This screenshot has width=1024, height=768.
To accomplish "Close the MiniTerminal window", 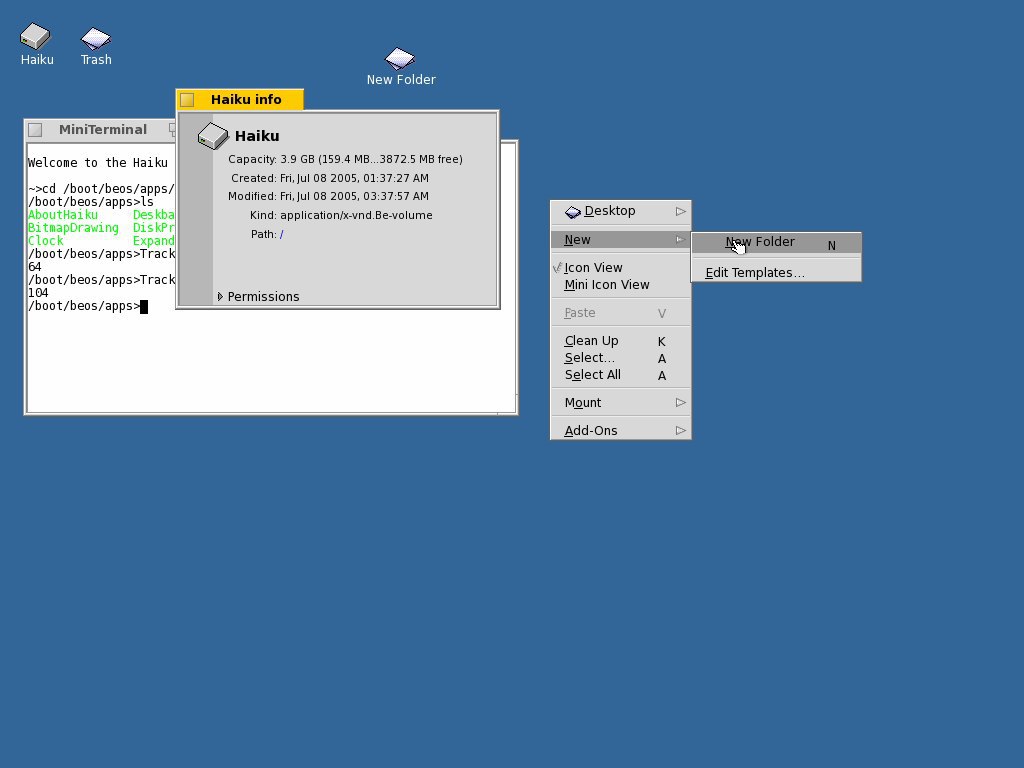I will pos(35,130).
